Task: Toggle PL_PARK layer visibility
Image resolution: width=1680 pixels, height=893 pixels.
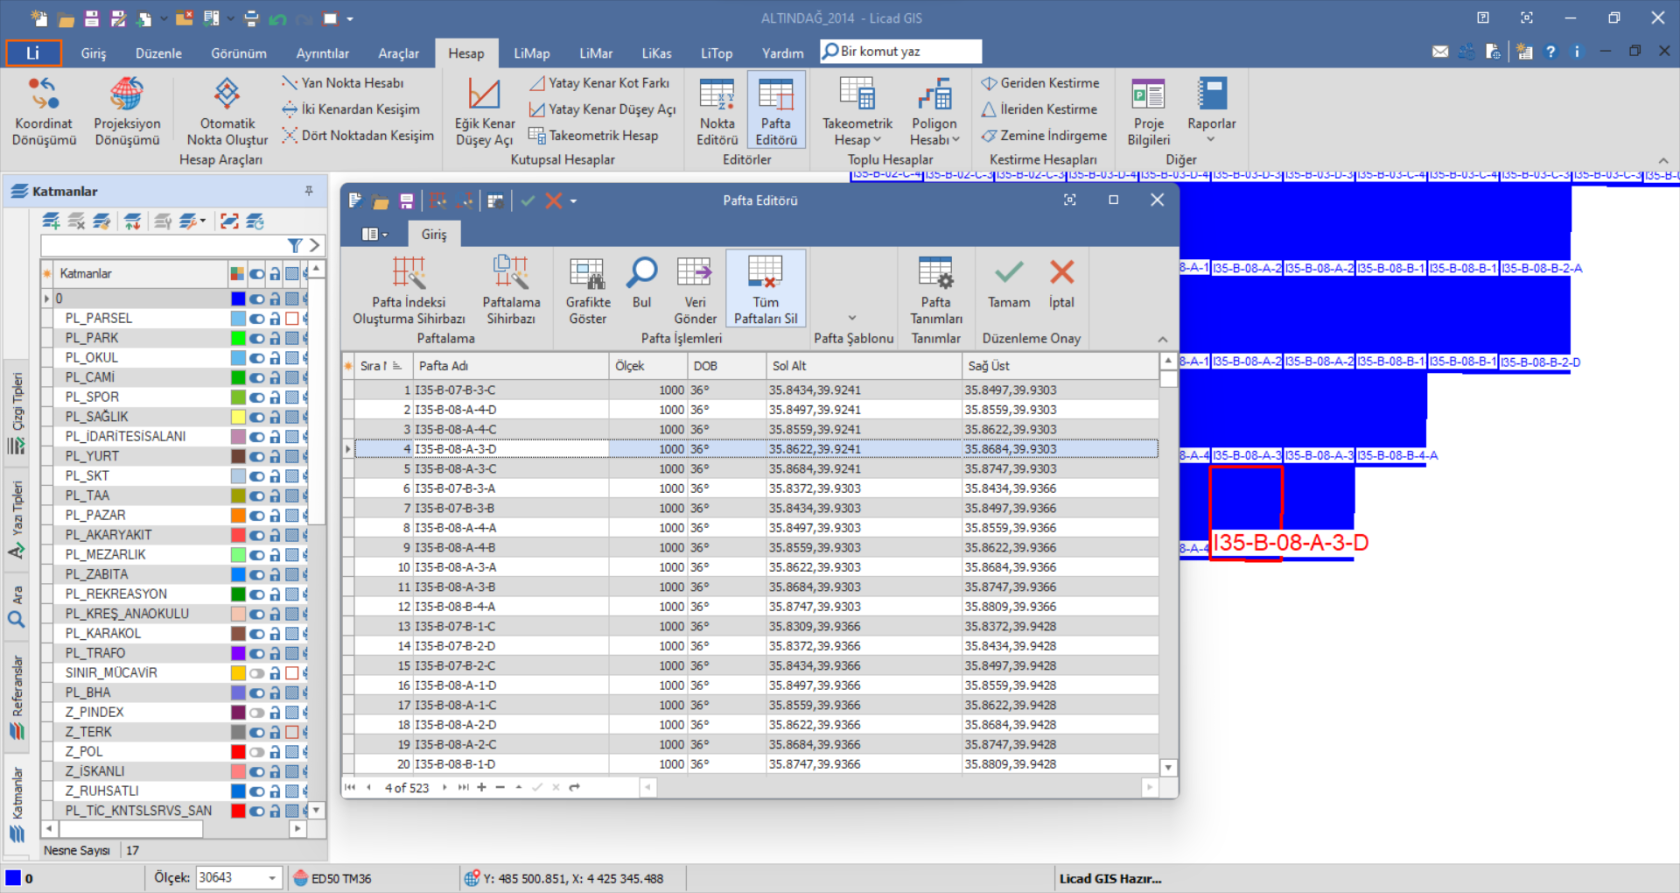Action: [257, 338]
